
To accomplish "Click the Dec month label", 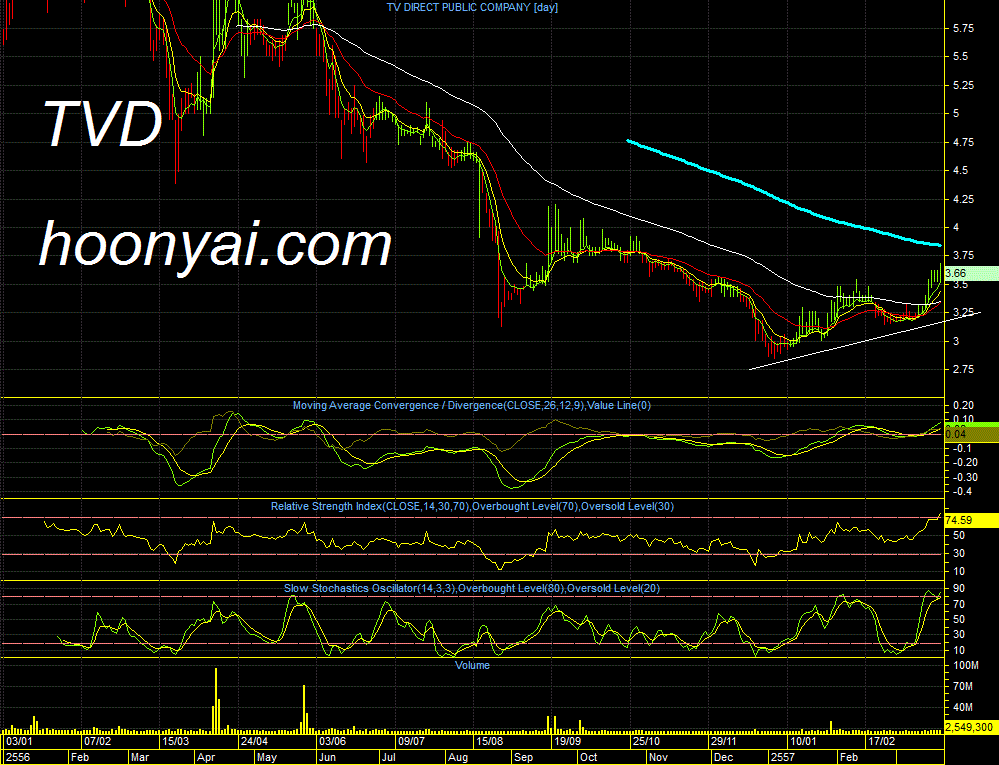I will [x=724, y=757].
